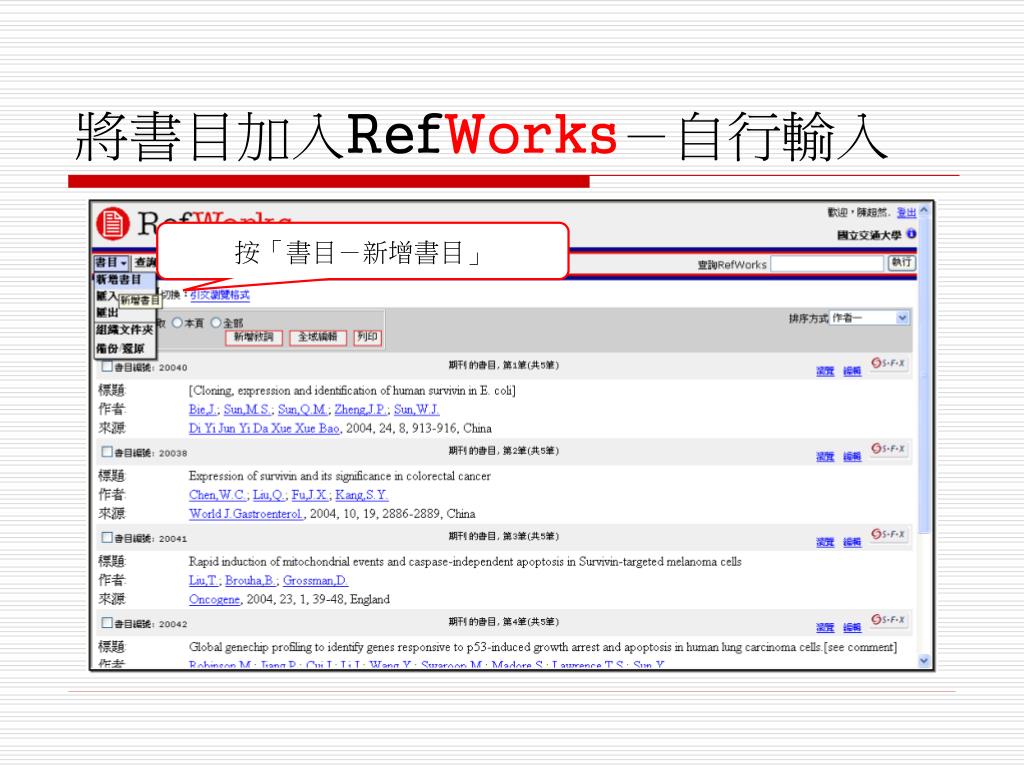Click title starting 'Rapid induction of mitochondrial events'
Screen dimensions: 1024x768
pyautogui.click(x=465, y=562)
